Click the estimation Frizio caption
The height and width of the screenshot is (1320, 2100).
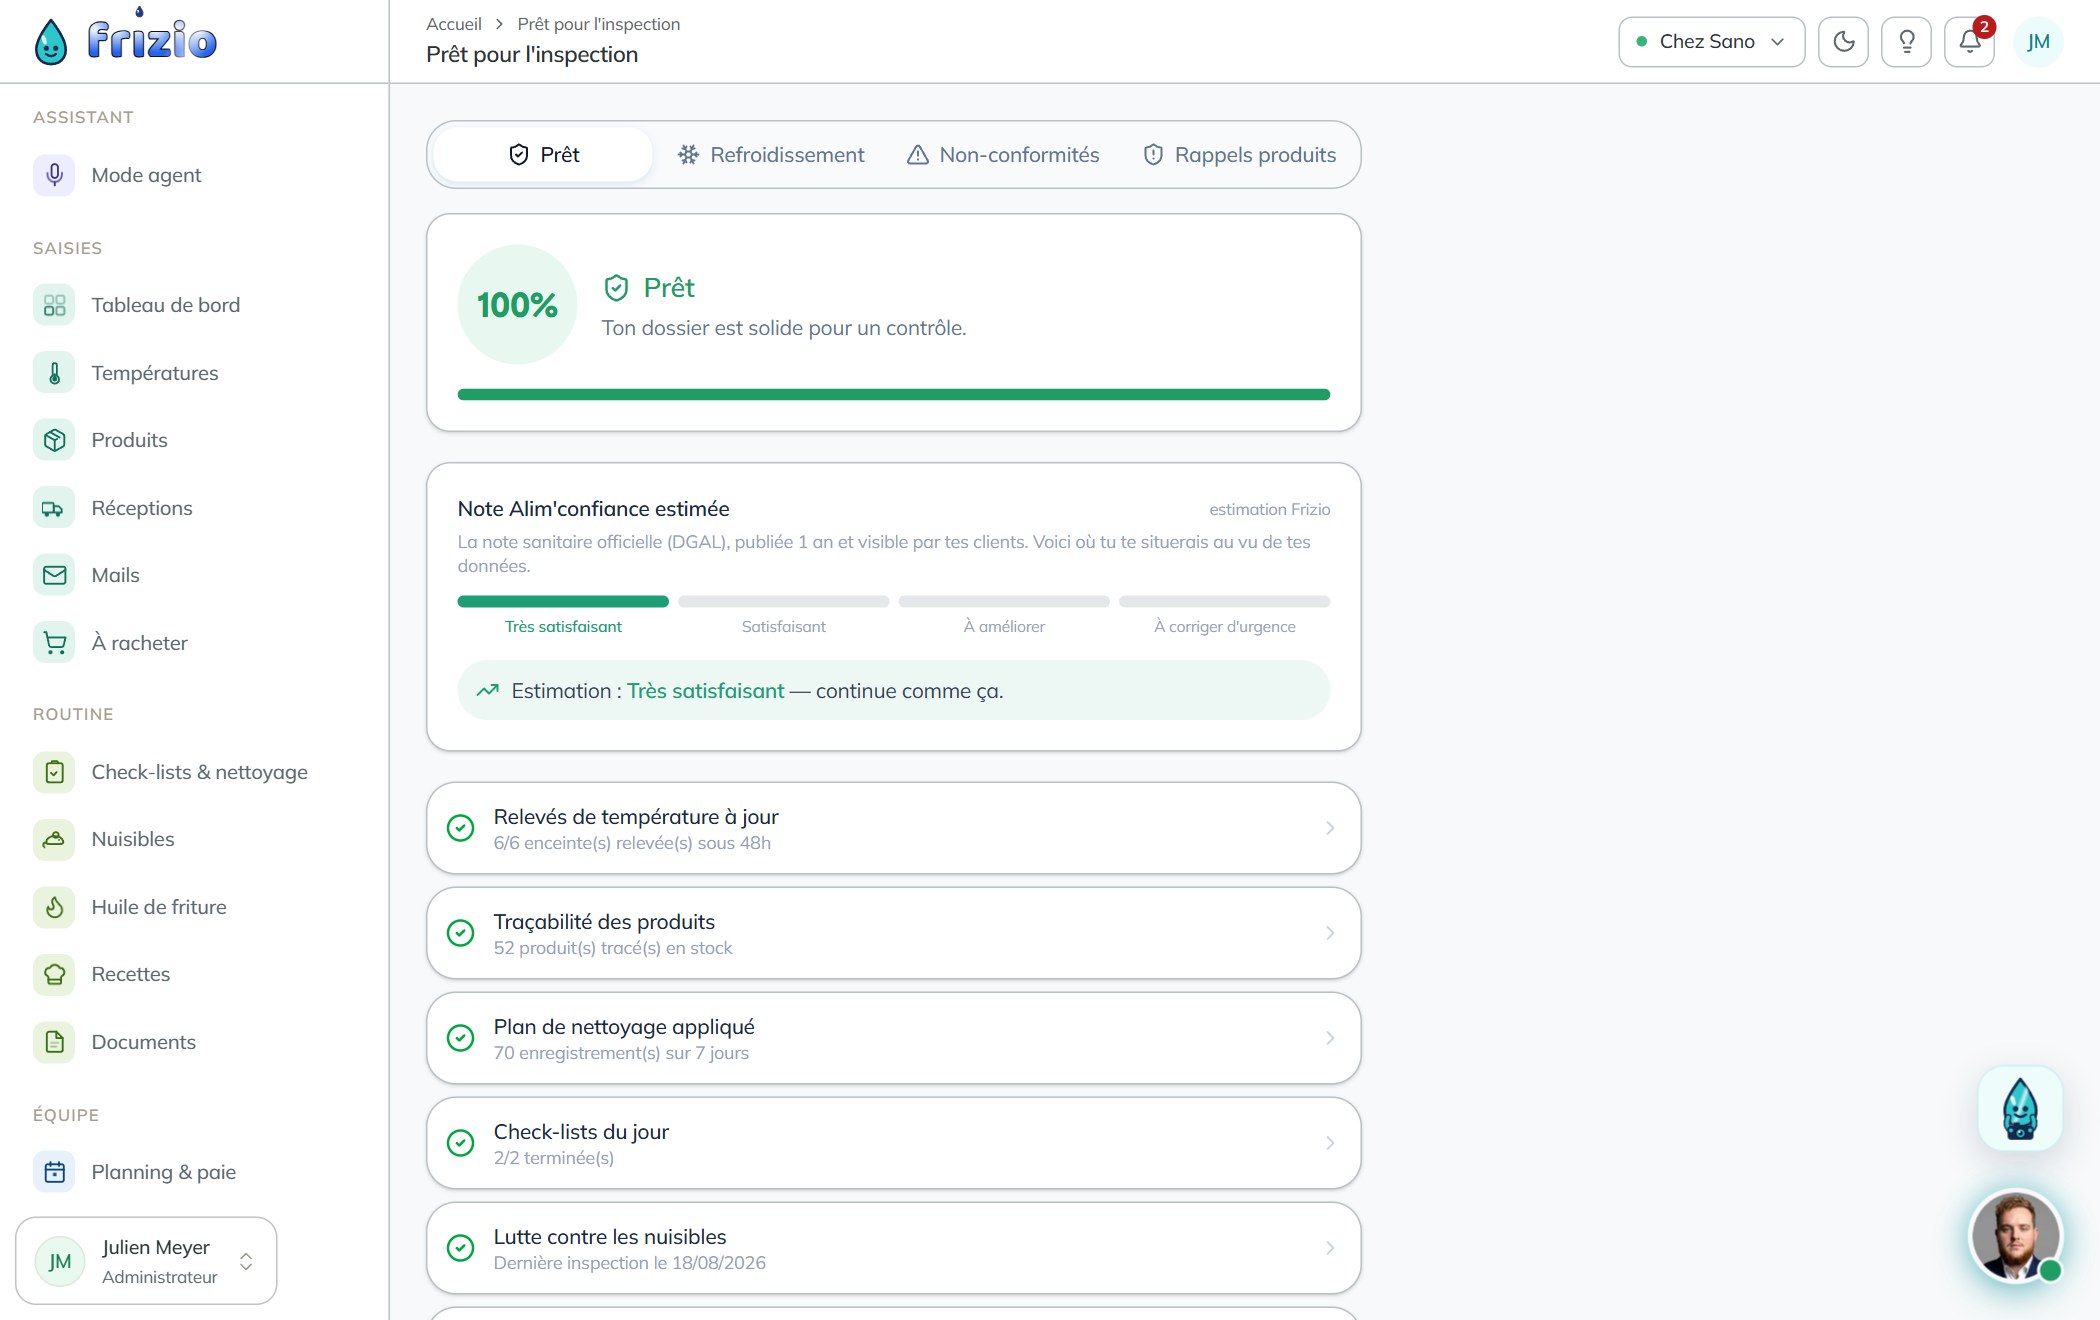click(x=1269, y=510)
